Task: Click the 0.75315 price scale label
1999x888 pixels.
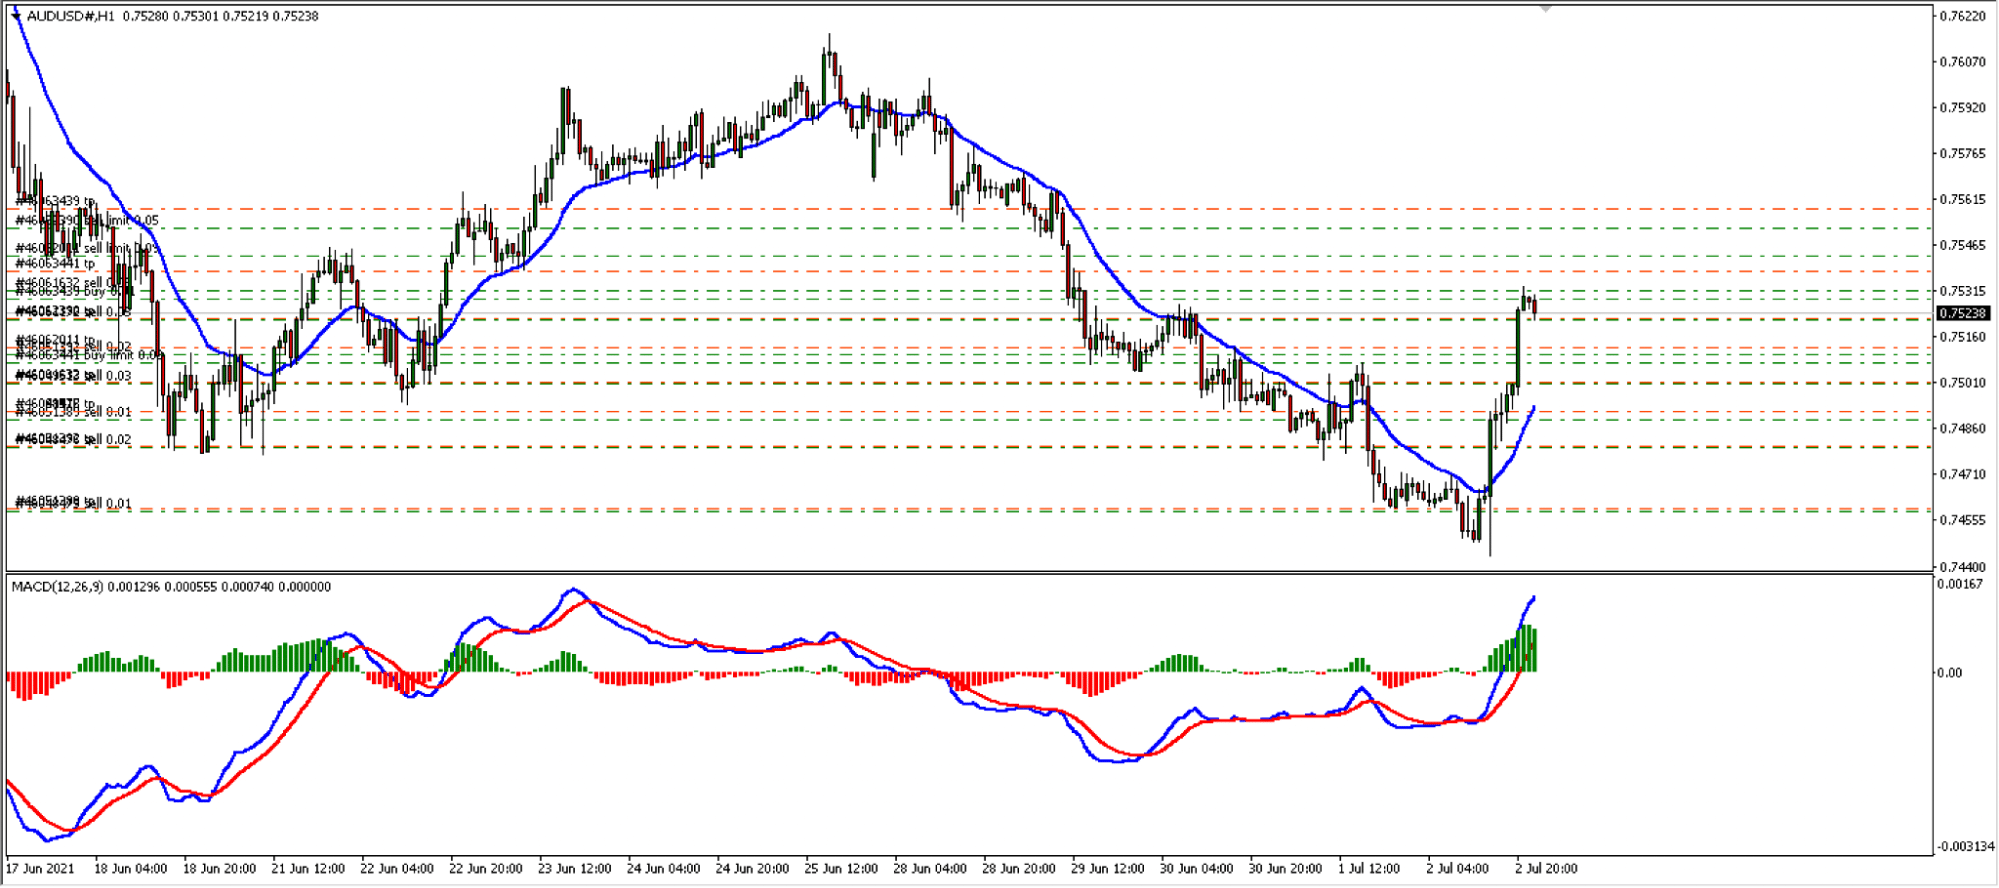Action: pos(1961,291)
